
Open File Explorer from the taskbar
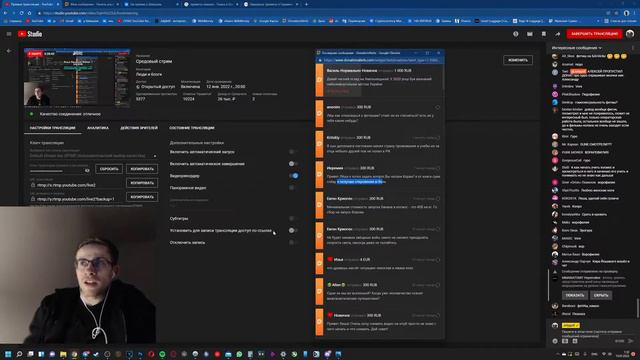pos(63,354)
